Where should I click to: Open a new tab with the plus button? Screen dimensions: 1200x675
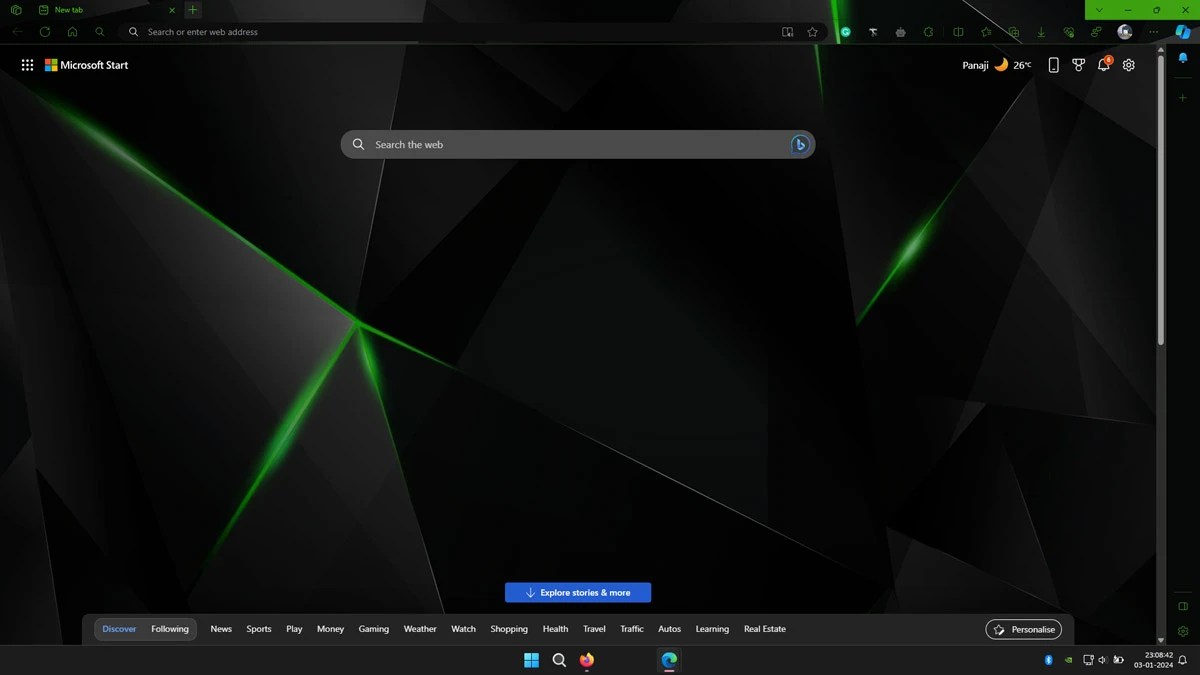point(192,10)
